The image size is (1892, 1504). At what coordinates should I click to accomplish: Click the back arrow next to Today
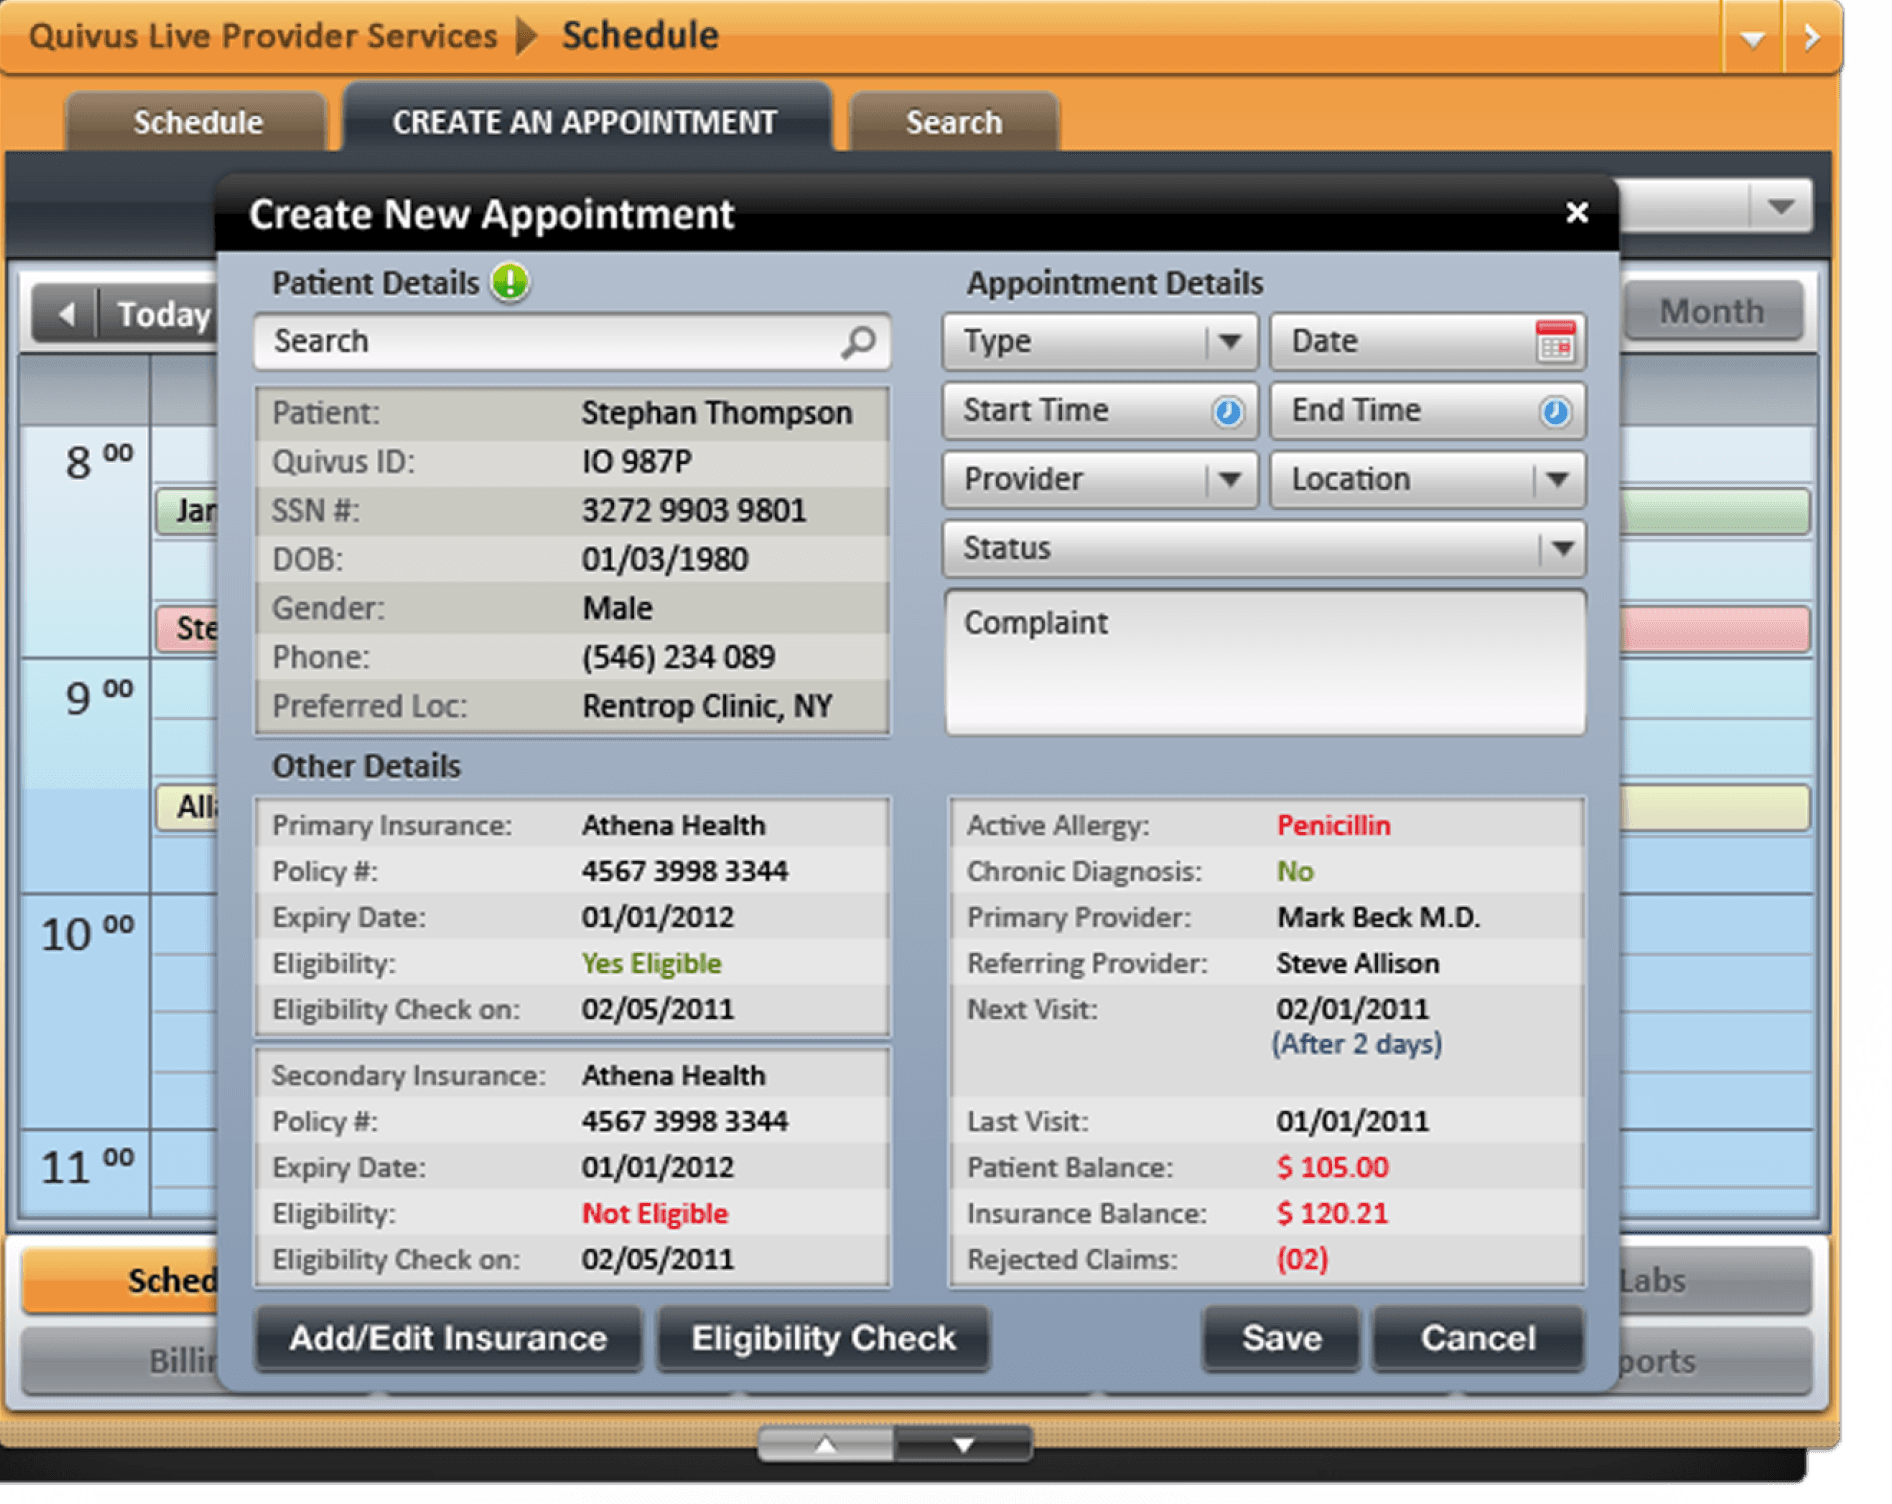point(66,313)
